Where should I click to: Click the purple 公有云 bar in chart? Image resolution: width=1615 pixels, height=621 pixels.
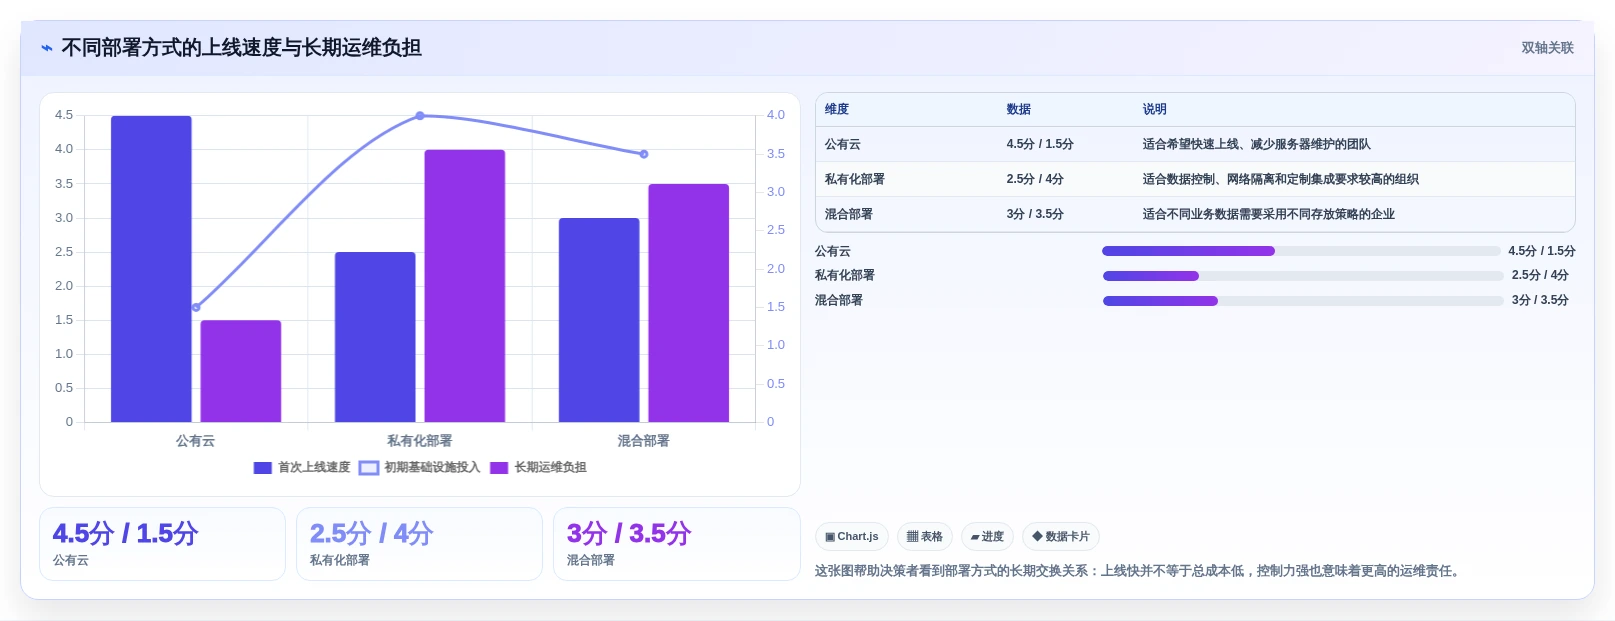[x=241, y=371]
